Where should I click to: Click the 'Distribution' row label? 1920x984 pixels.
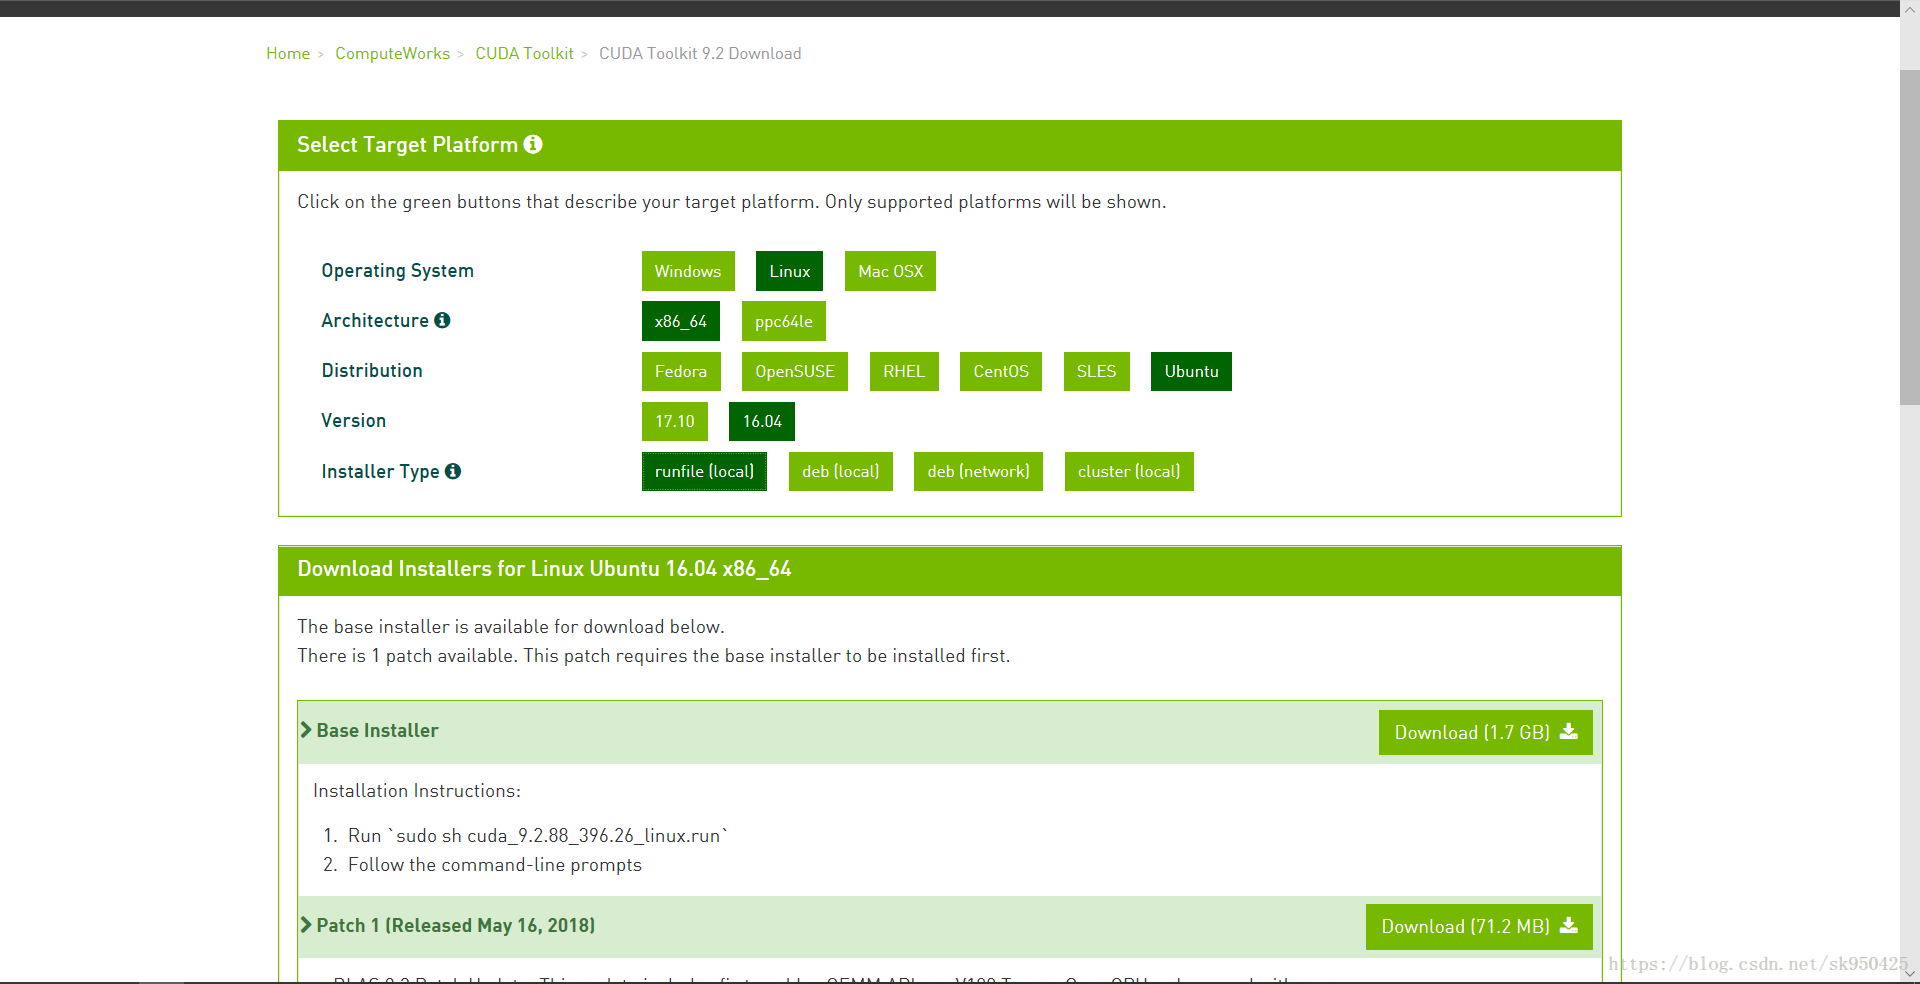372,371
